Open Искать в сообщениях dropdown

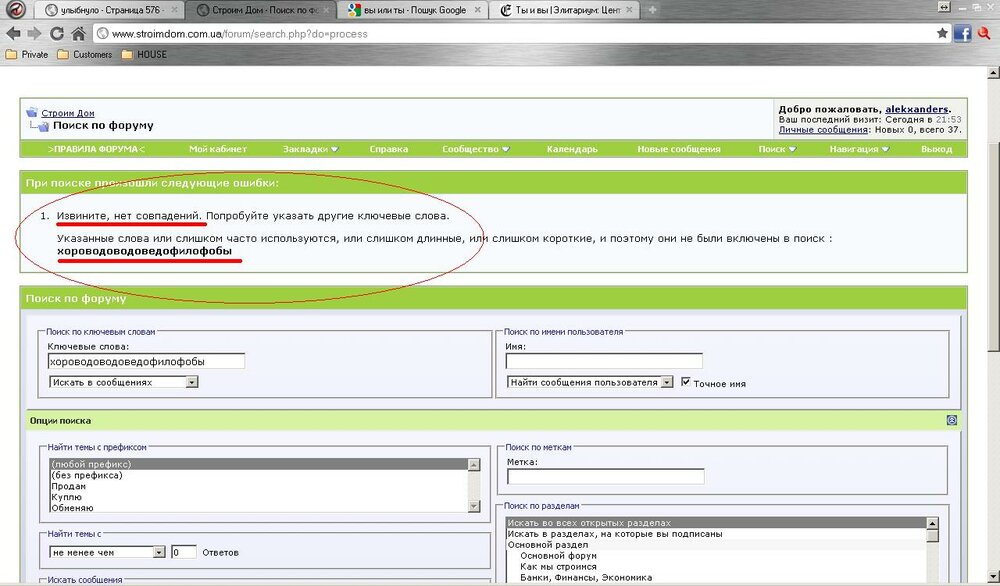click(124, 382)
